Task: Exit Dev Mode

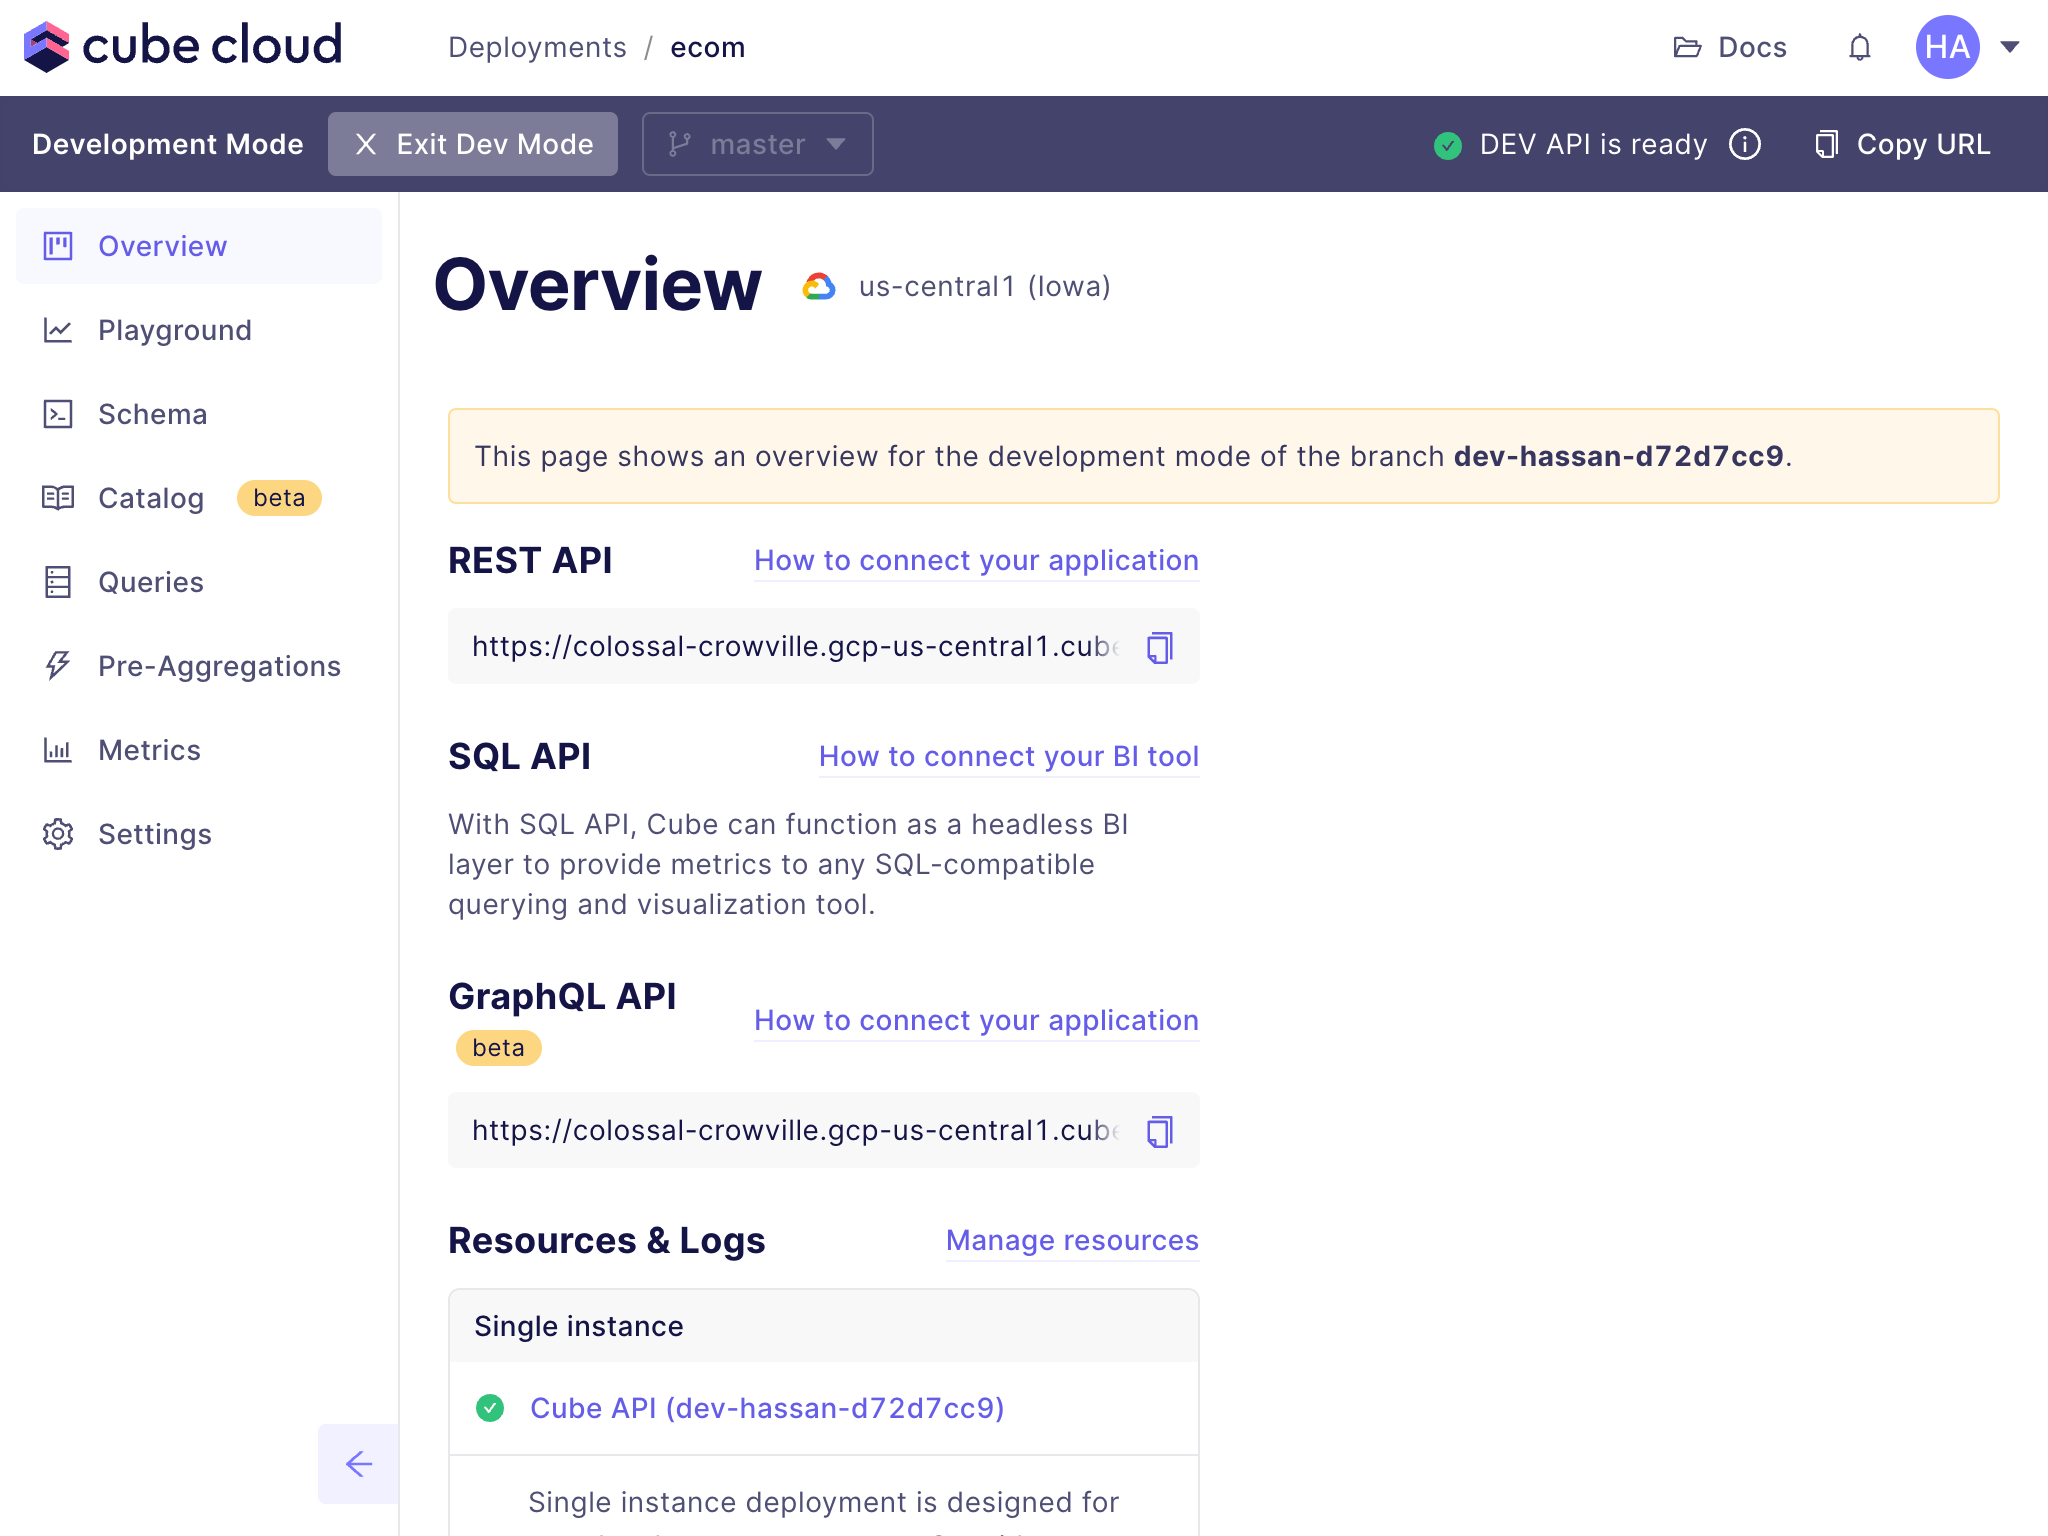Action: 473,144
